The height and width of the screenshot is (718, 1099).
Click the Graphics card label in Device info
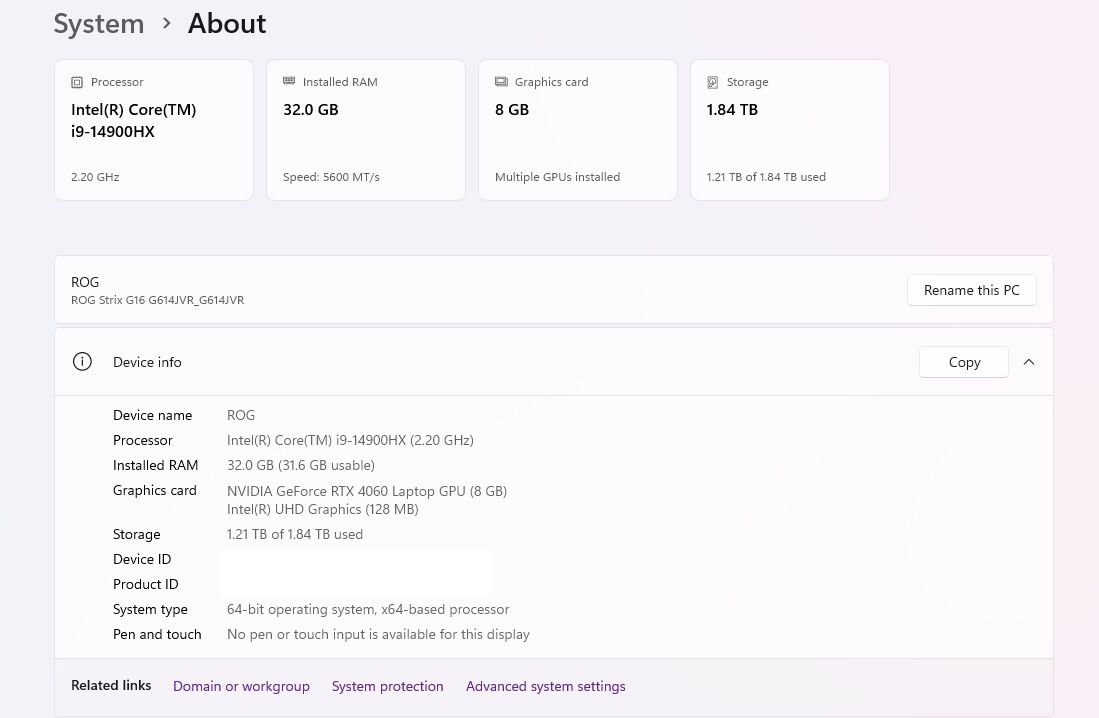[x=154, y=491]
